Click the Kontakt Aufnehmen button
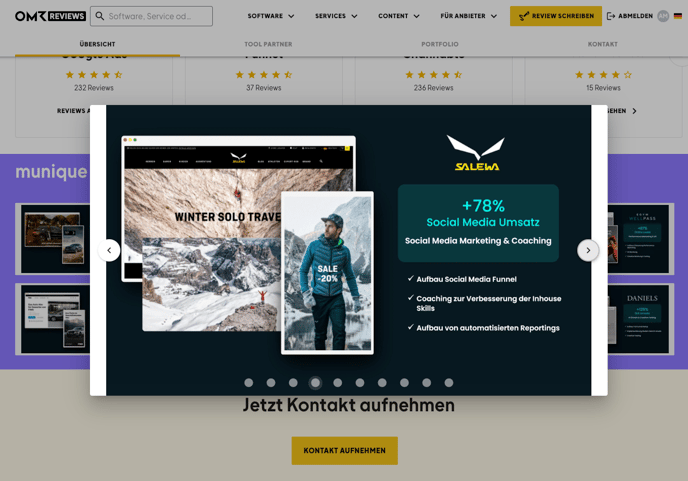This screenshot has width=688, height=481. point(344,451)
